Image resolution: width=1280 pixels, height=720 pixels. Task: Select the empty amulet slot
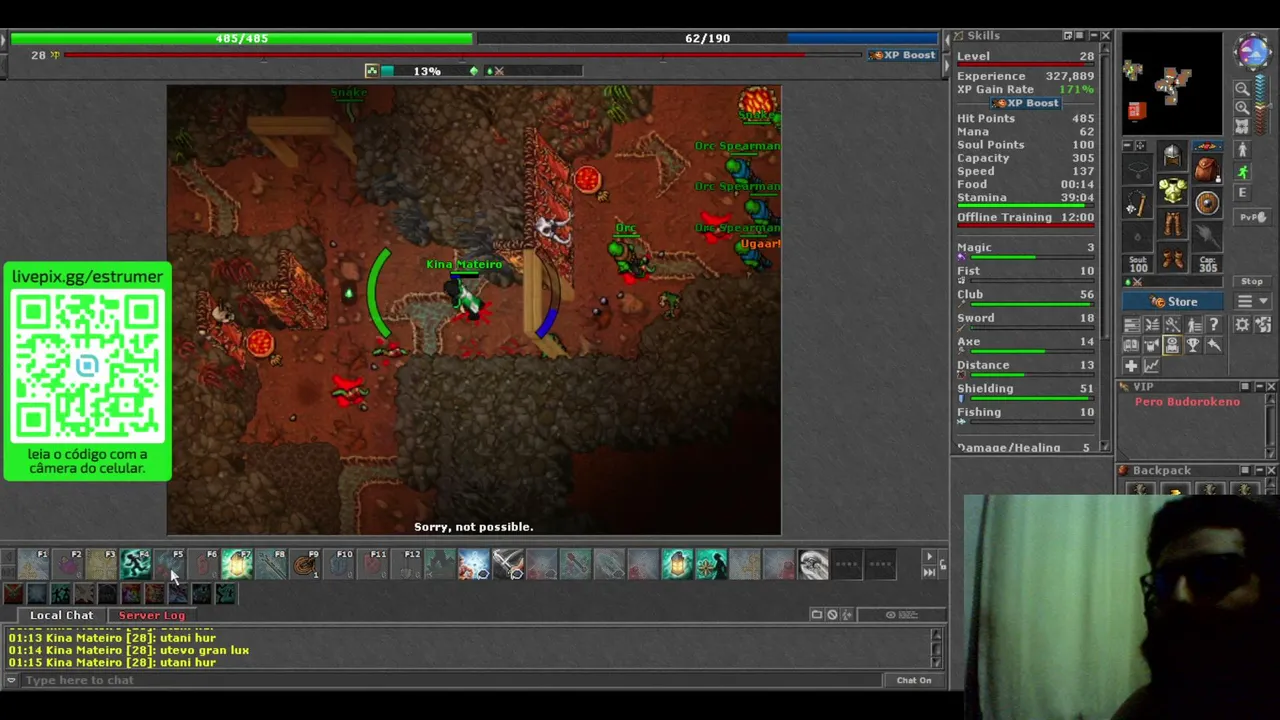click(1137, 167)
